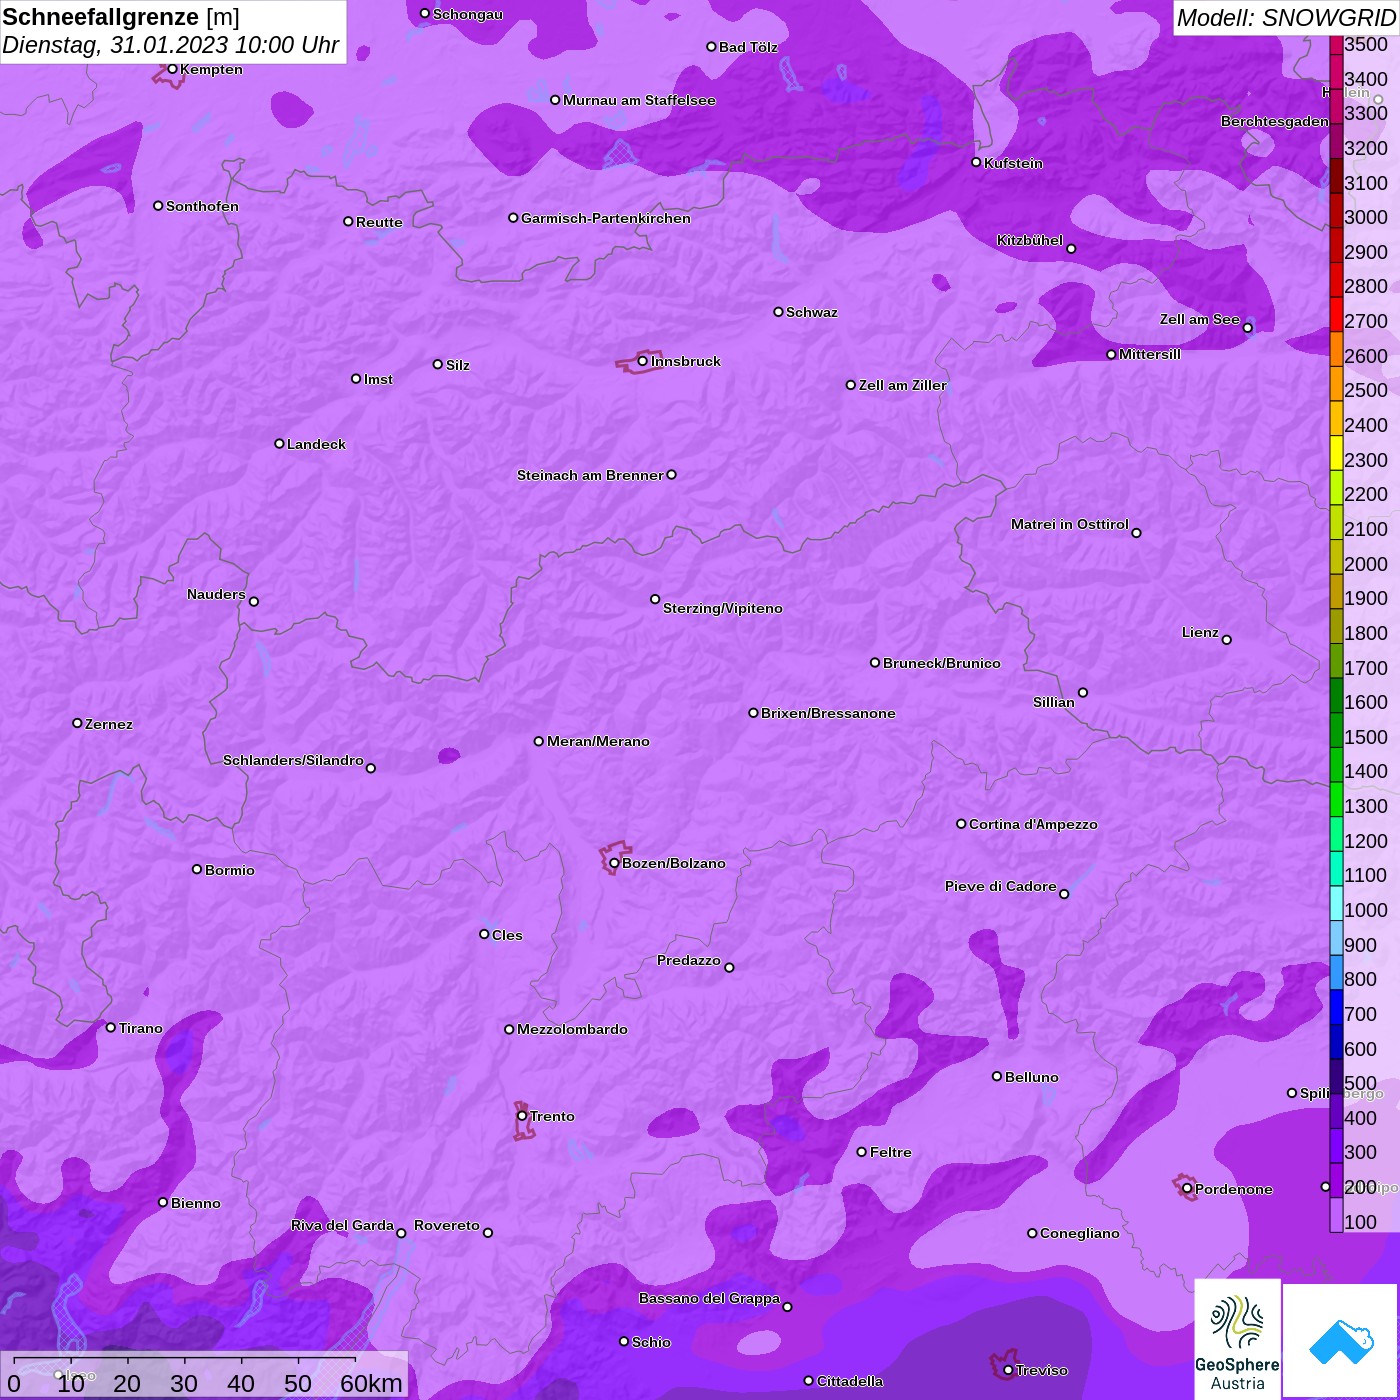Image resolution: width=1400 pixels, height=1400 pixels.
Task: Click the Bassano del Grappa label
Action: click(709, 1298)
